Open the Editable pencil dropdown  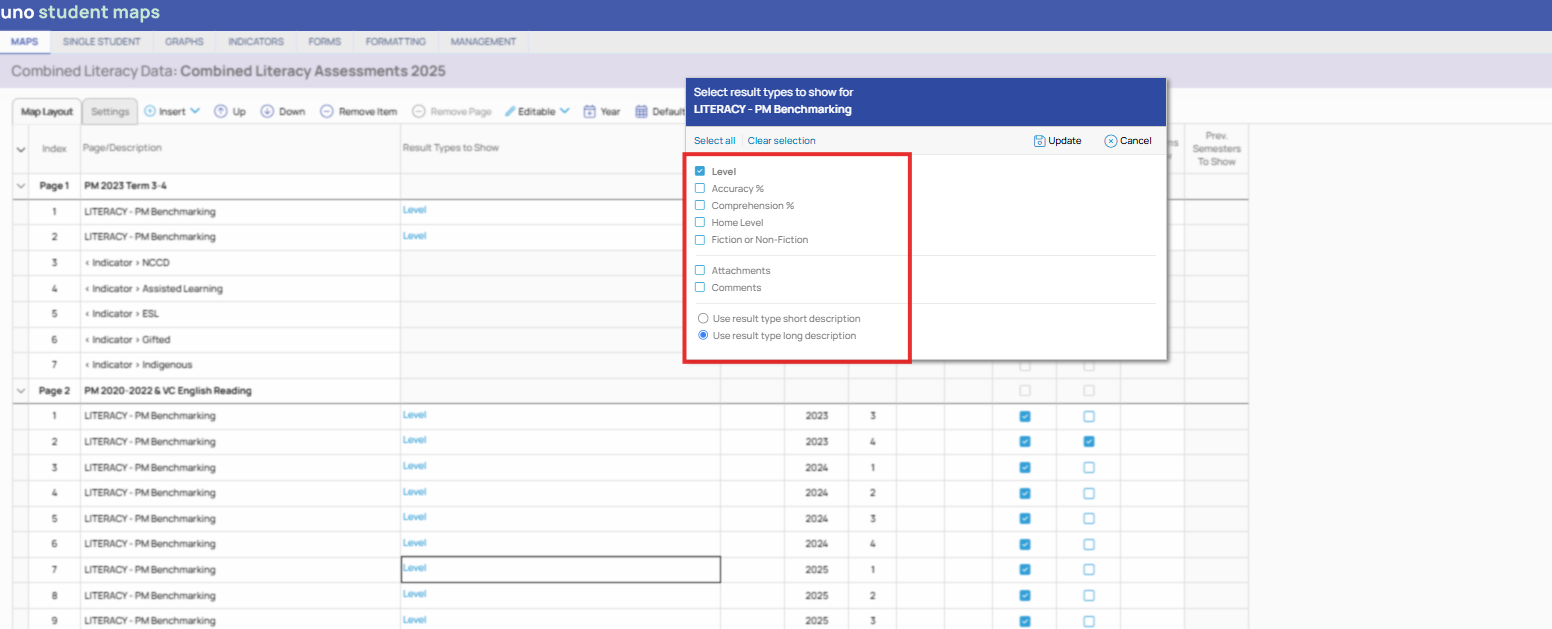point(537,112)
